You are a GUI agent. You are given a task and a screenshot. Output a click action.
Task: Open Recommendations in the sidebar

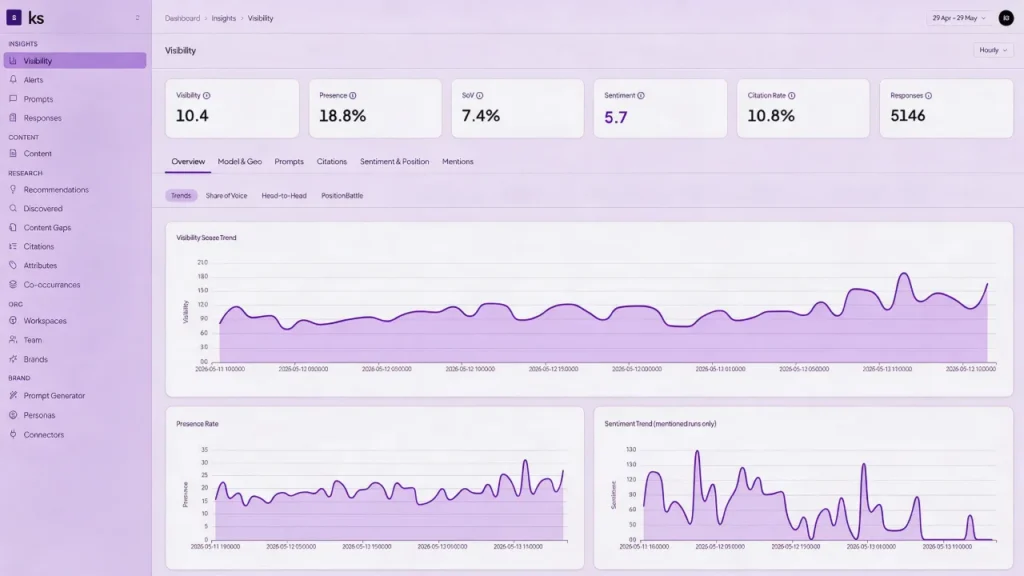(x=74, y=189)
